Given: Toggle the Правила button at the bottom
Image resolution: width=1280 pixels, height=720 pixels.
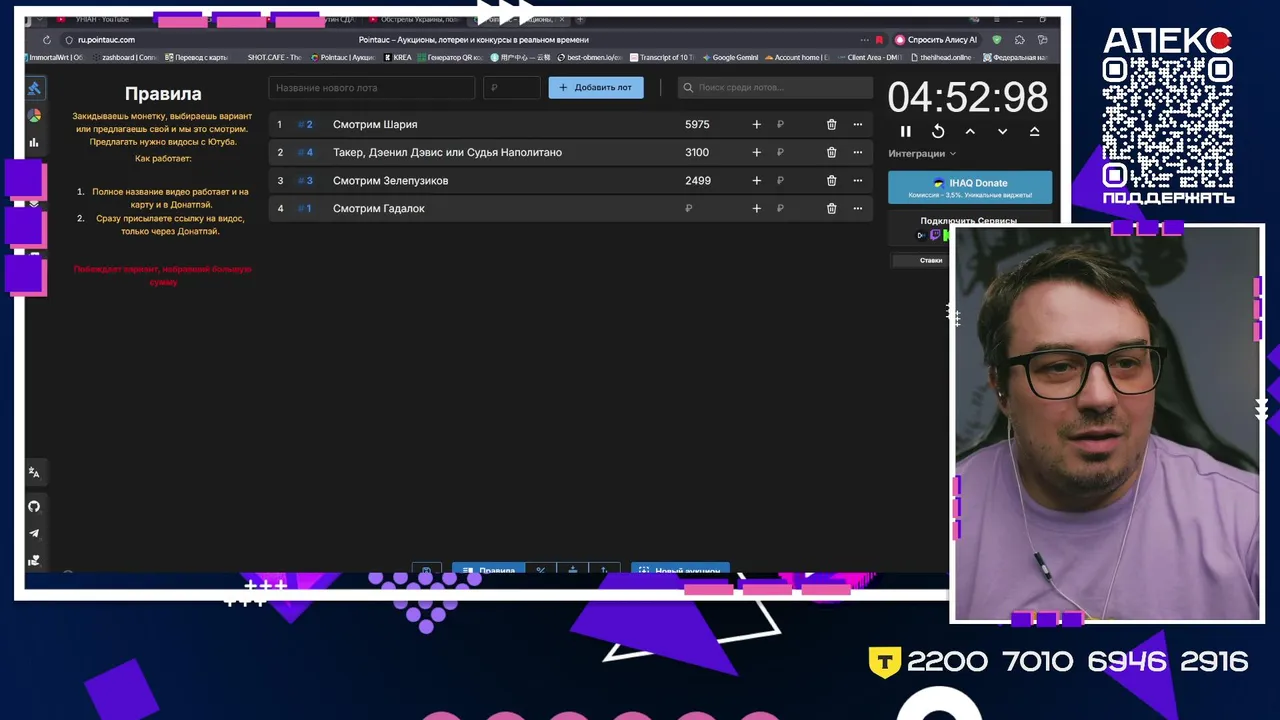Looking at the screenshot, I should tap(488, 569).
